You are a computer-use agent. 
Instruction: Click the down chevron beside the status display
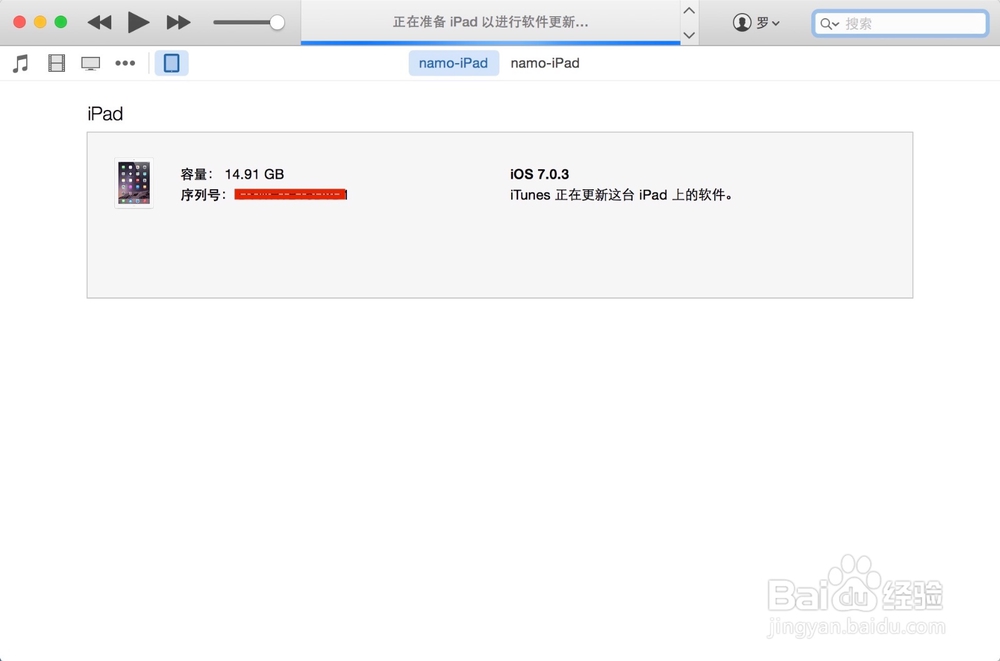(x=689, y=34)
